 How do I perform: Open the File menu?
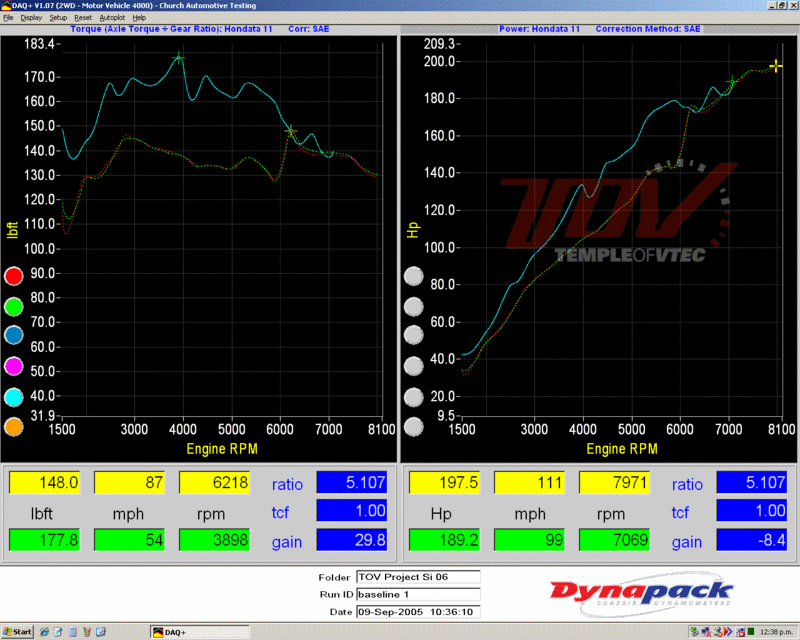coord(8,17)
